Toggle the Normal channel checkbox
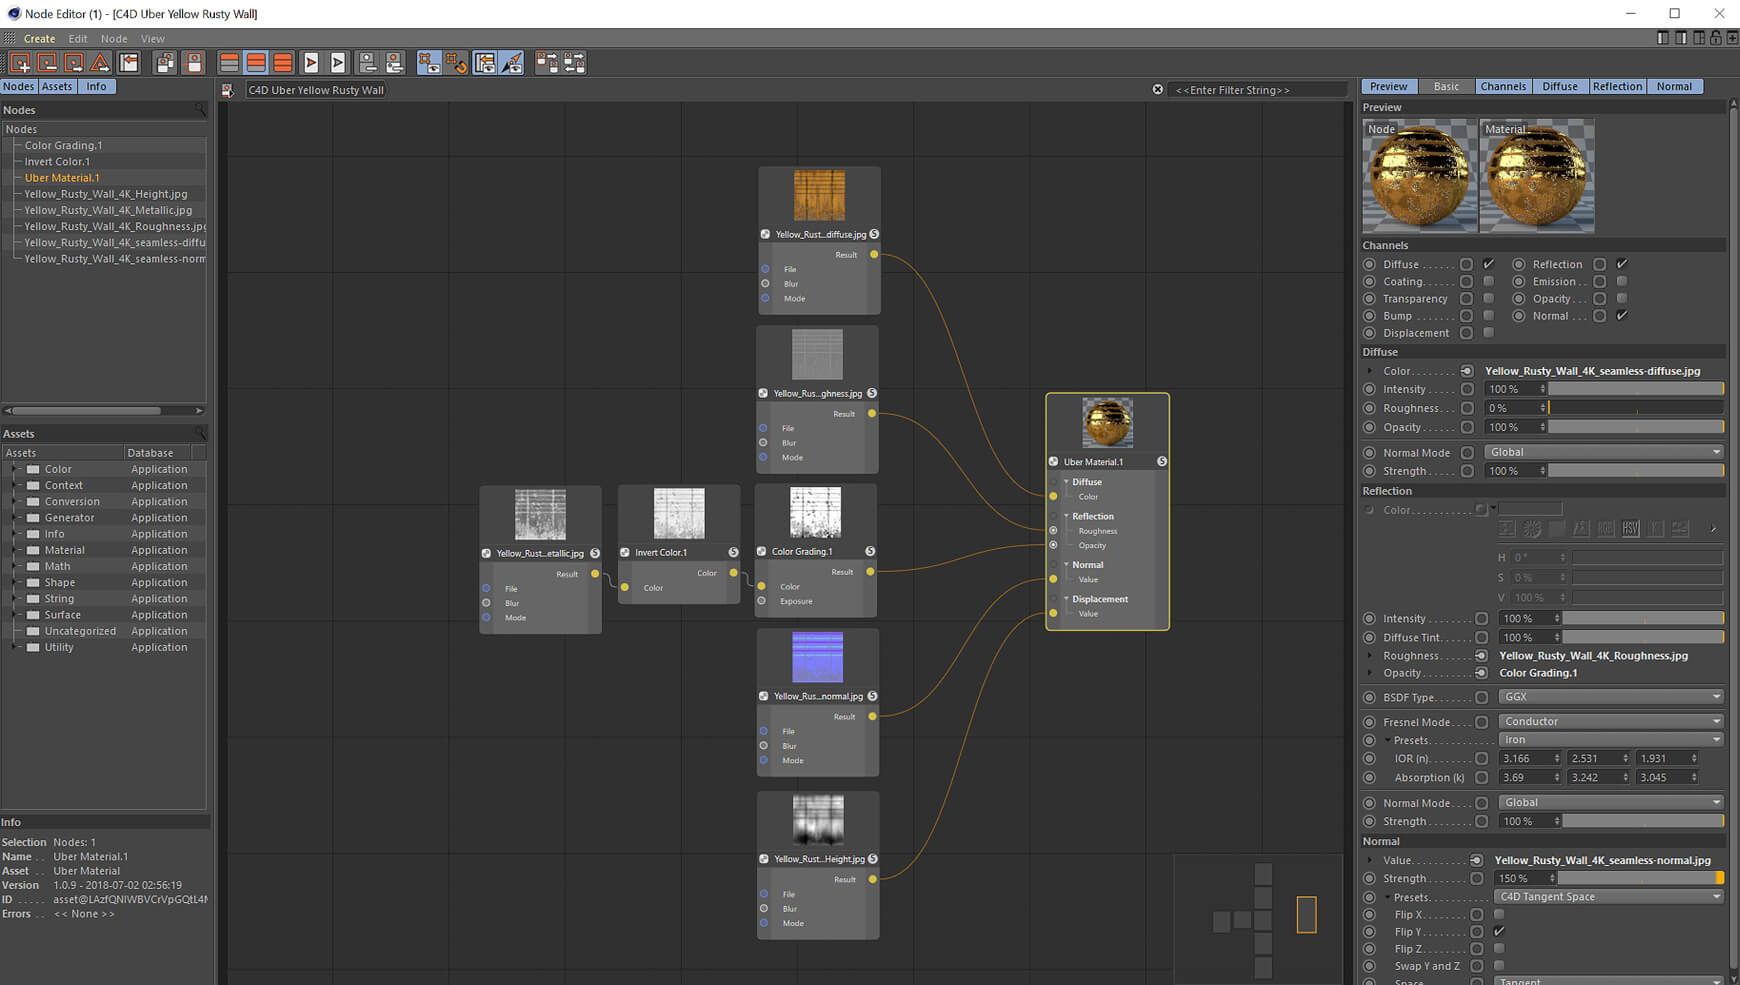This screenshot has height=985, width=1740. (1622, 316)
